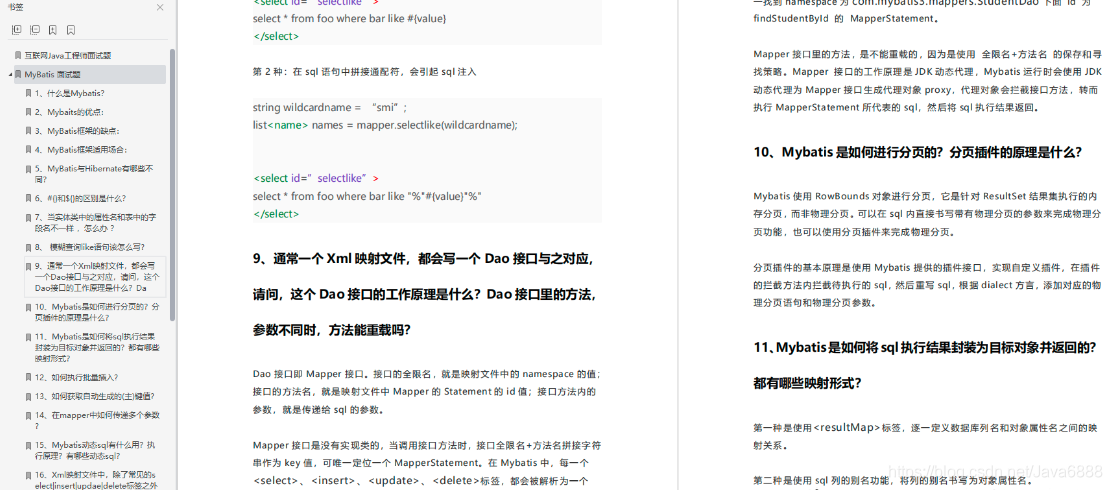1112x490 pixels.
Task: Select bookmark 4、MyBatis框架适用场合
Action: click(81, 150)
